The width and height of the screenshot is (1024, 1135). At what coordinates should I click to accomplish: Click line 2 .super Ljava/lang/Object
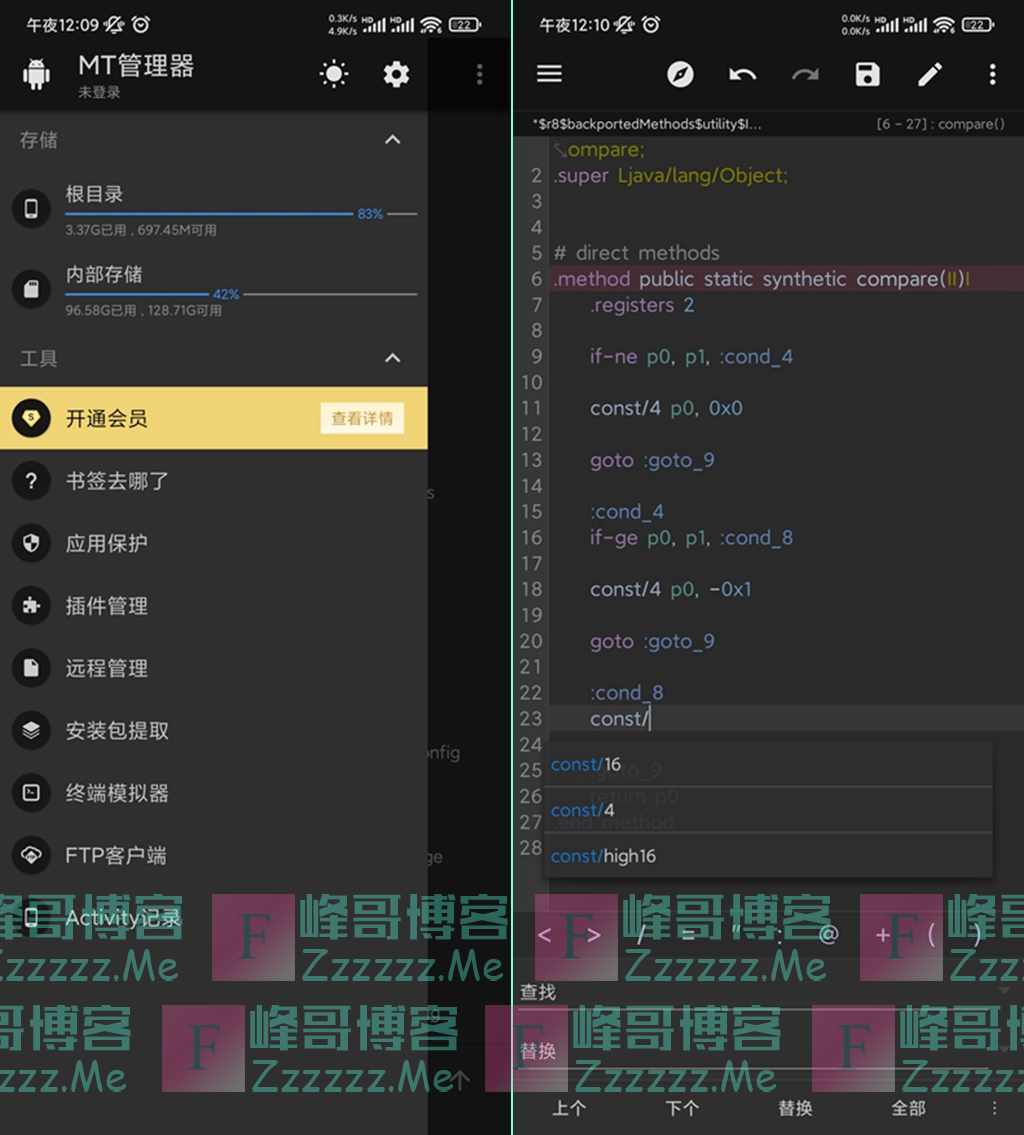(x=670, y=175)
